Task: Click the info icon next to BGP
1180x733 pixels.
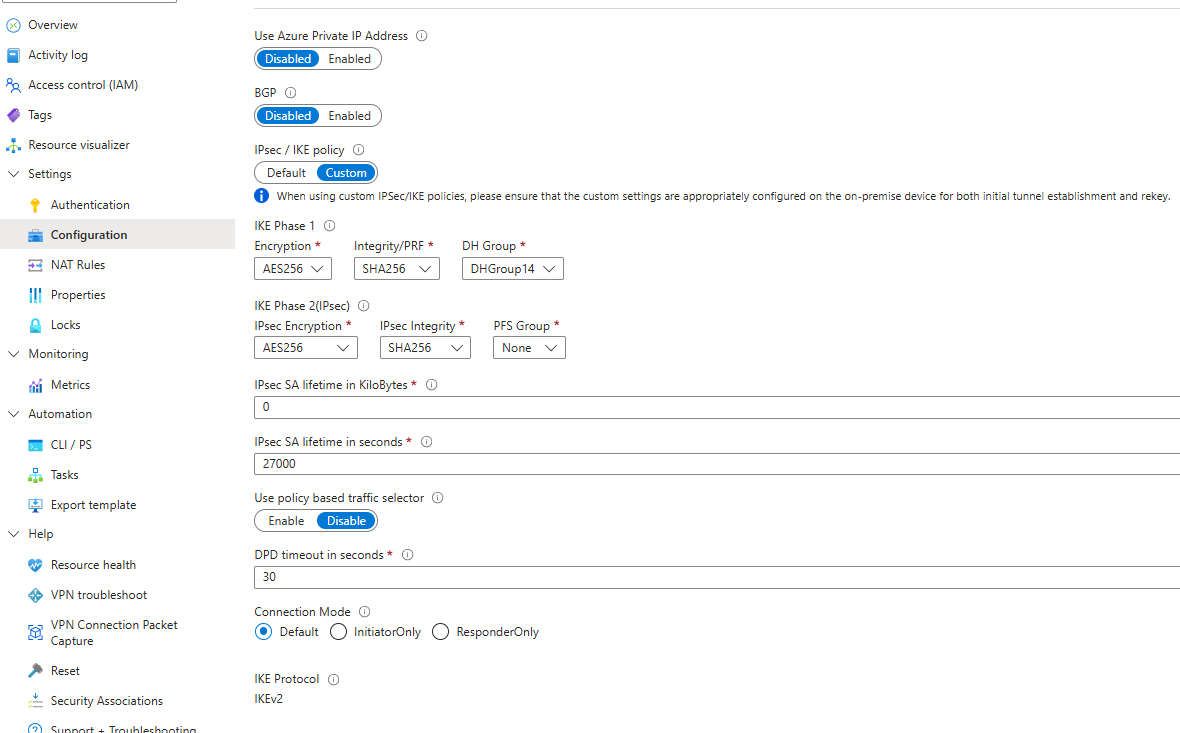Action: [290, 93]
